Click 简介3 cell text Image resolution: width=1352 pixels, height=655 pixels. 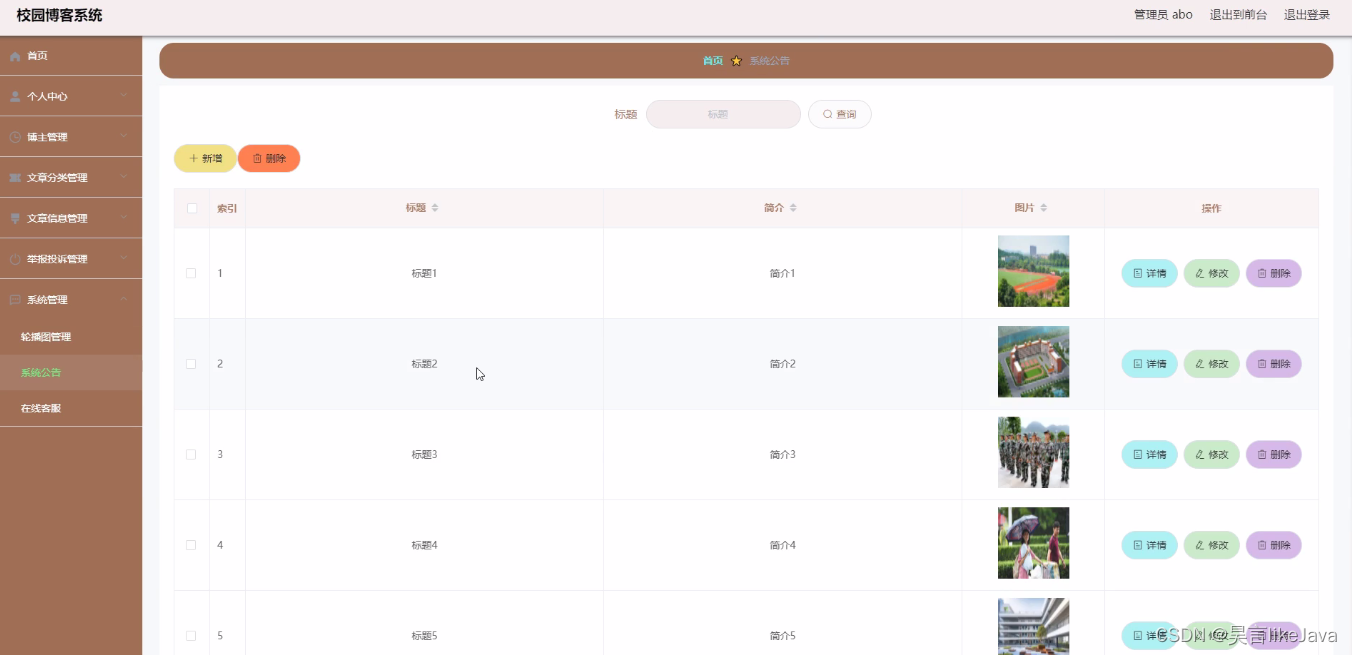(782, 455)
